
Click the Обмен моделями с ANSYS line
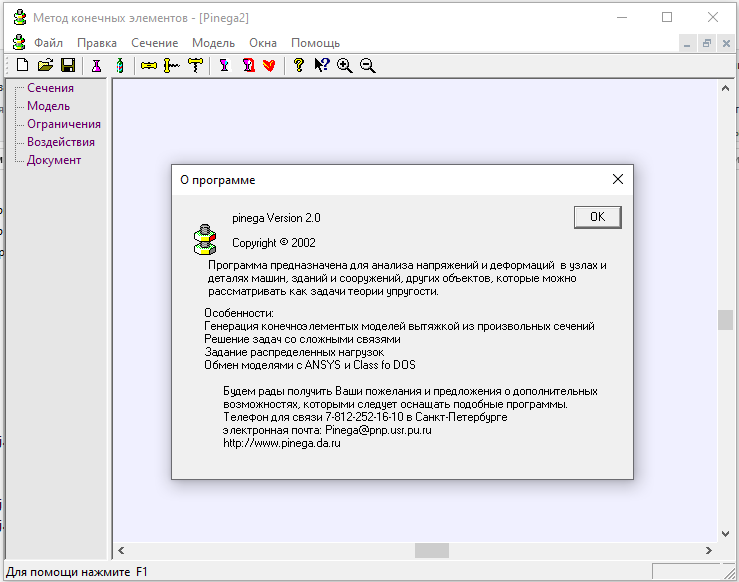tap(310, 365)
